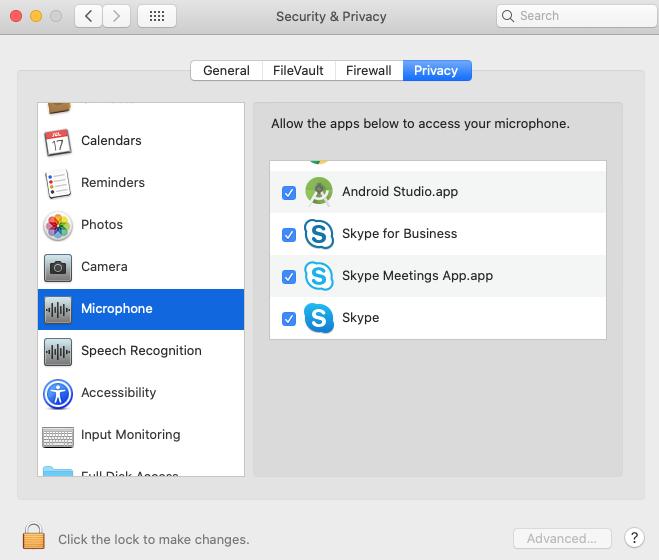659x560 pixels.
Task: Select the Skype for Business row text
Action: 400,234
